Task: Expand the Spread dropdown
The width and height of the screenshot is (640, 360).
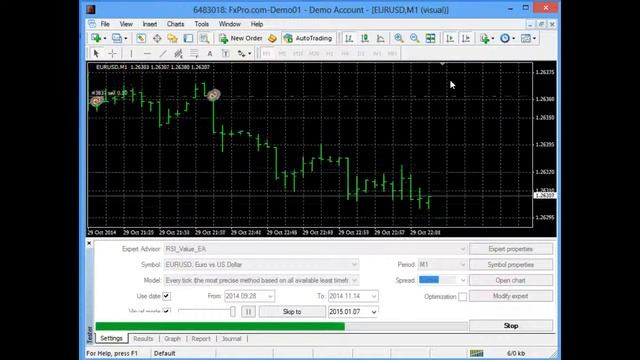Action: [462, 280]
